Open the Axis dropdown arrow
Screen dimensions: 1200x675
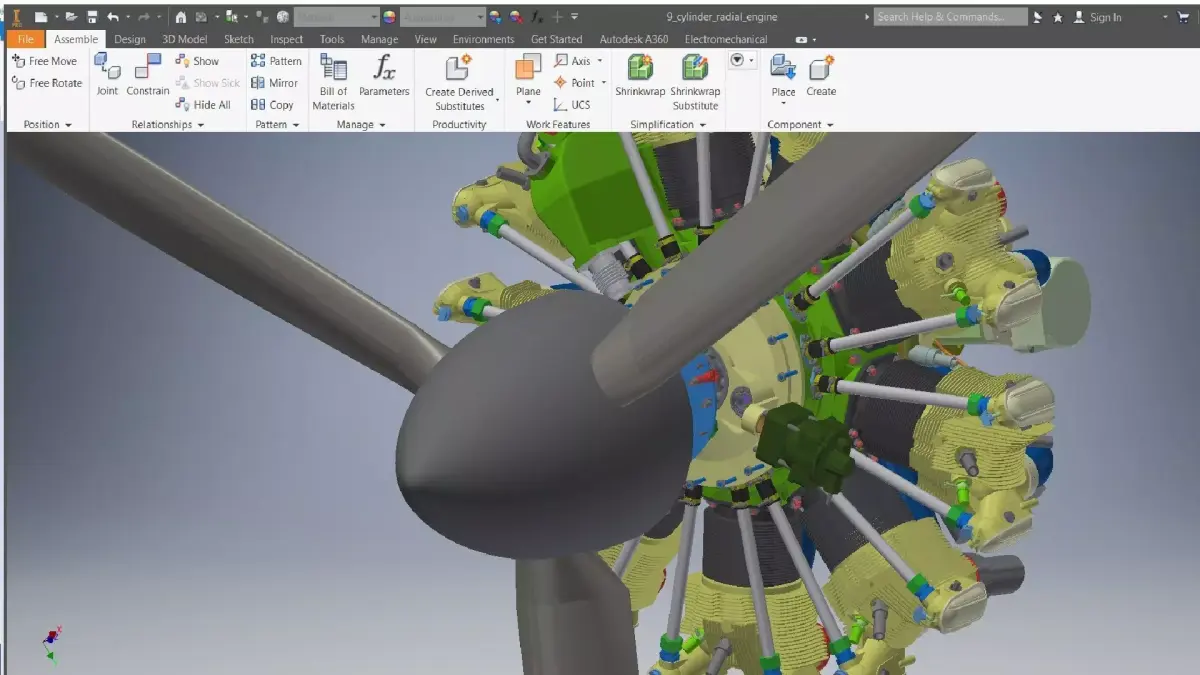tap(602, 61)
